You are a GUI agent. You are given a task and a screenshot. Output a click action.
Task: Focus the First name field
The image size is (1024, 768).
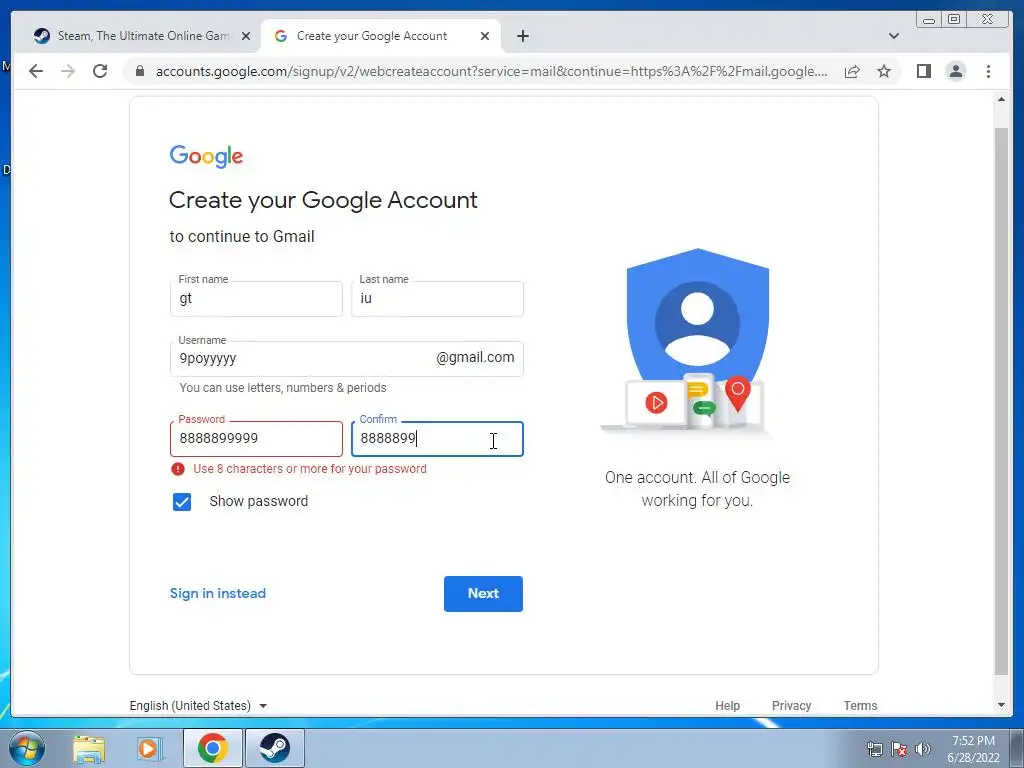pyautogui.click(x=256, y=299)
